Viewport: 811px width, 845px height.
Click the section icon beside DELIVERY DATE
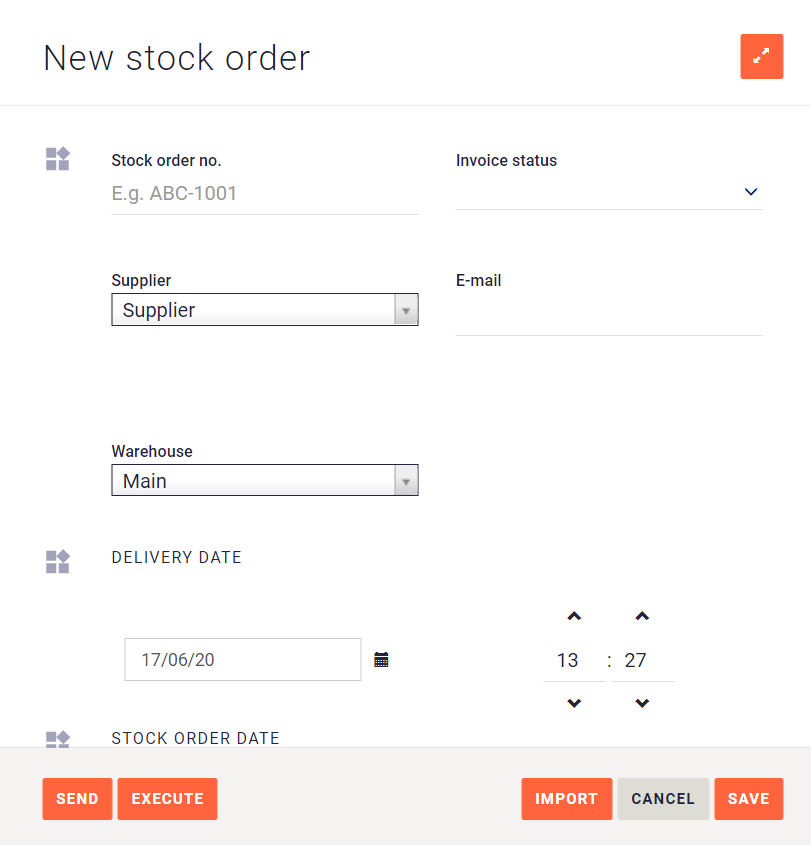[57, 561]
